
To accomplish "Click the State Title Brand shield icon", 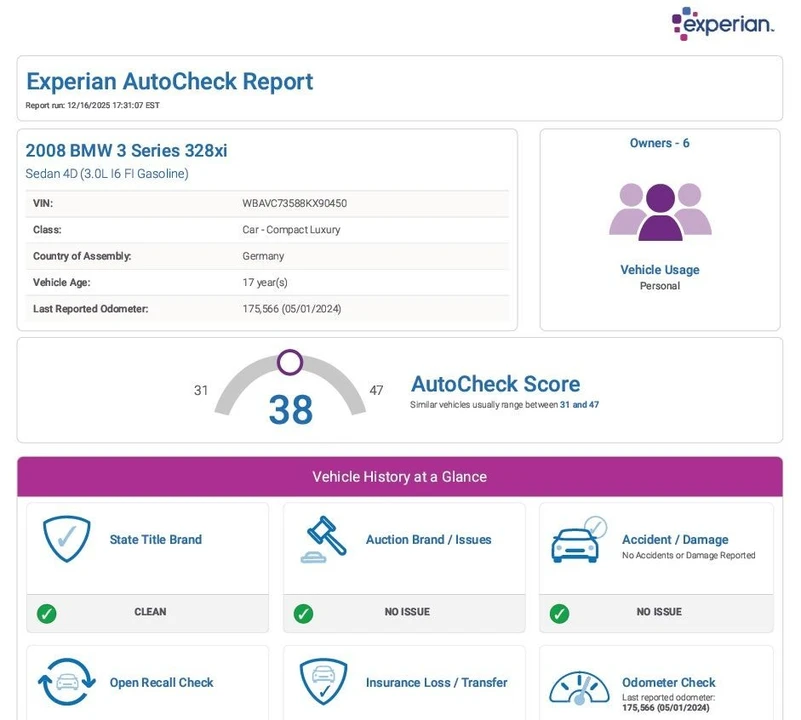I will tap(66, 539).
